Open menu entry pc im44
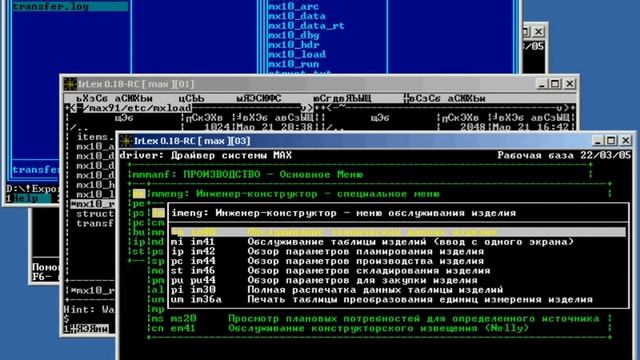Image resolution: width=640 pixels, height=360 pixels. pos(327,261)
